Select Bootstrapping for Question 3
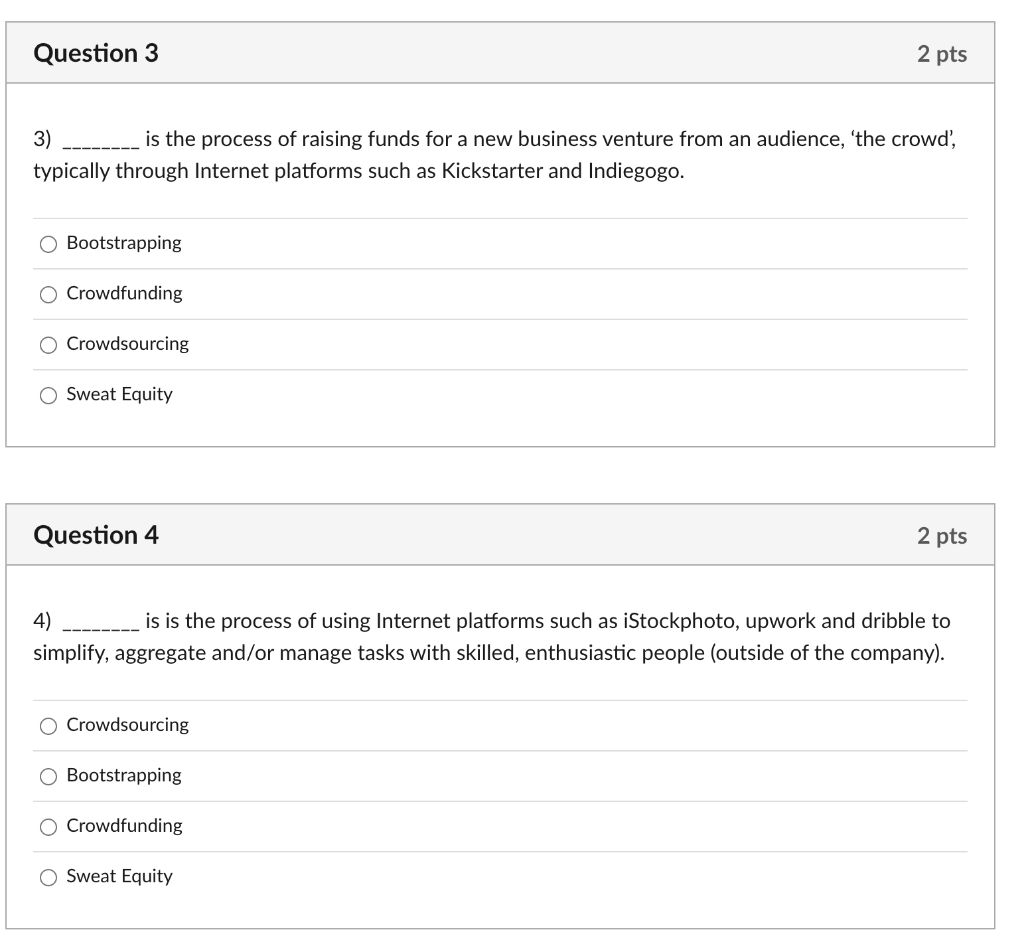 47,242
